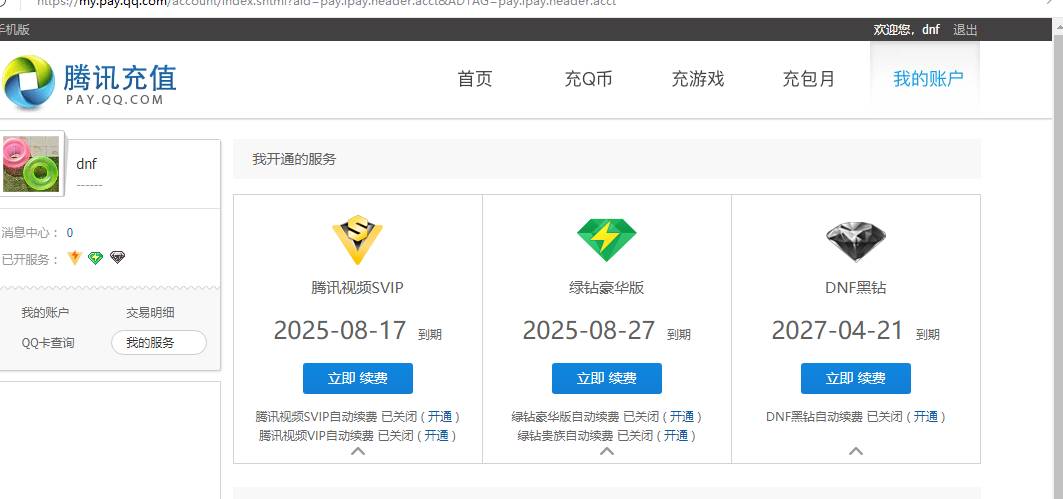
Task: Click 立即续费 for 腾讯视频SVIP
Action: point(357,378)
